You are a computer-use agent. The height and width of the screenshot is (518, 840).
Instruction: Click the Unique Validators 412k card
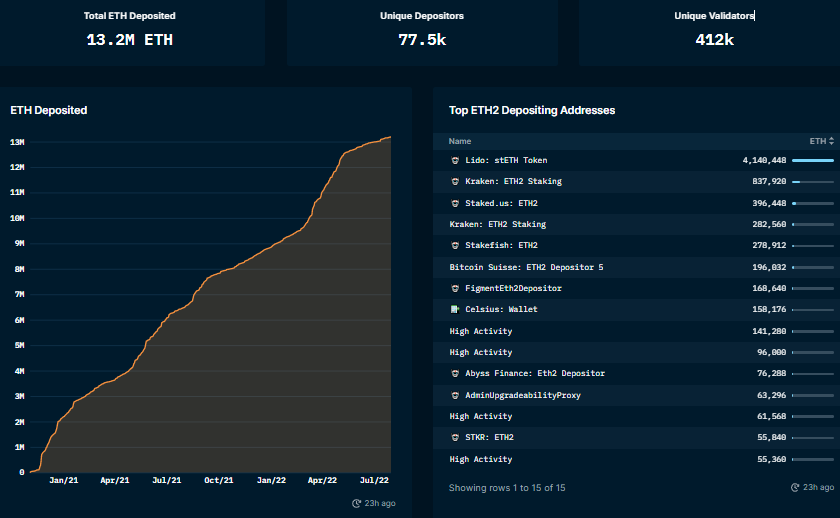click(714, 30)
